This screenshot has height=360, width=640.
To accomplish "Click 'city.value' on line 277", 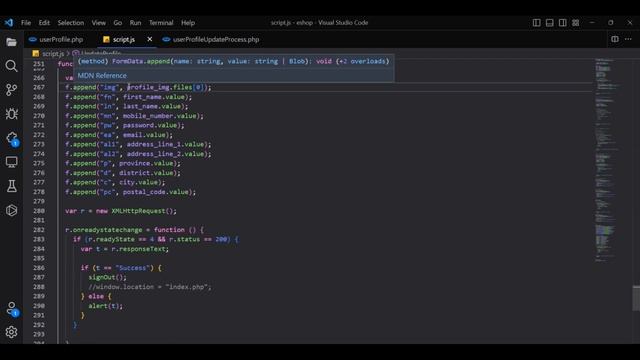I will point(138,182).
